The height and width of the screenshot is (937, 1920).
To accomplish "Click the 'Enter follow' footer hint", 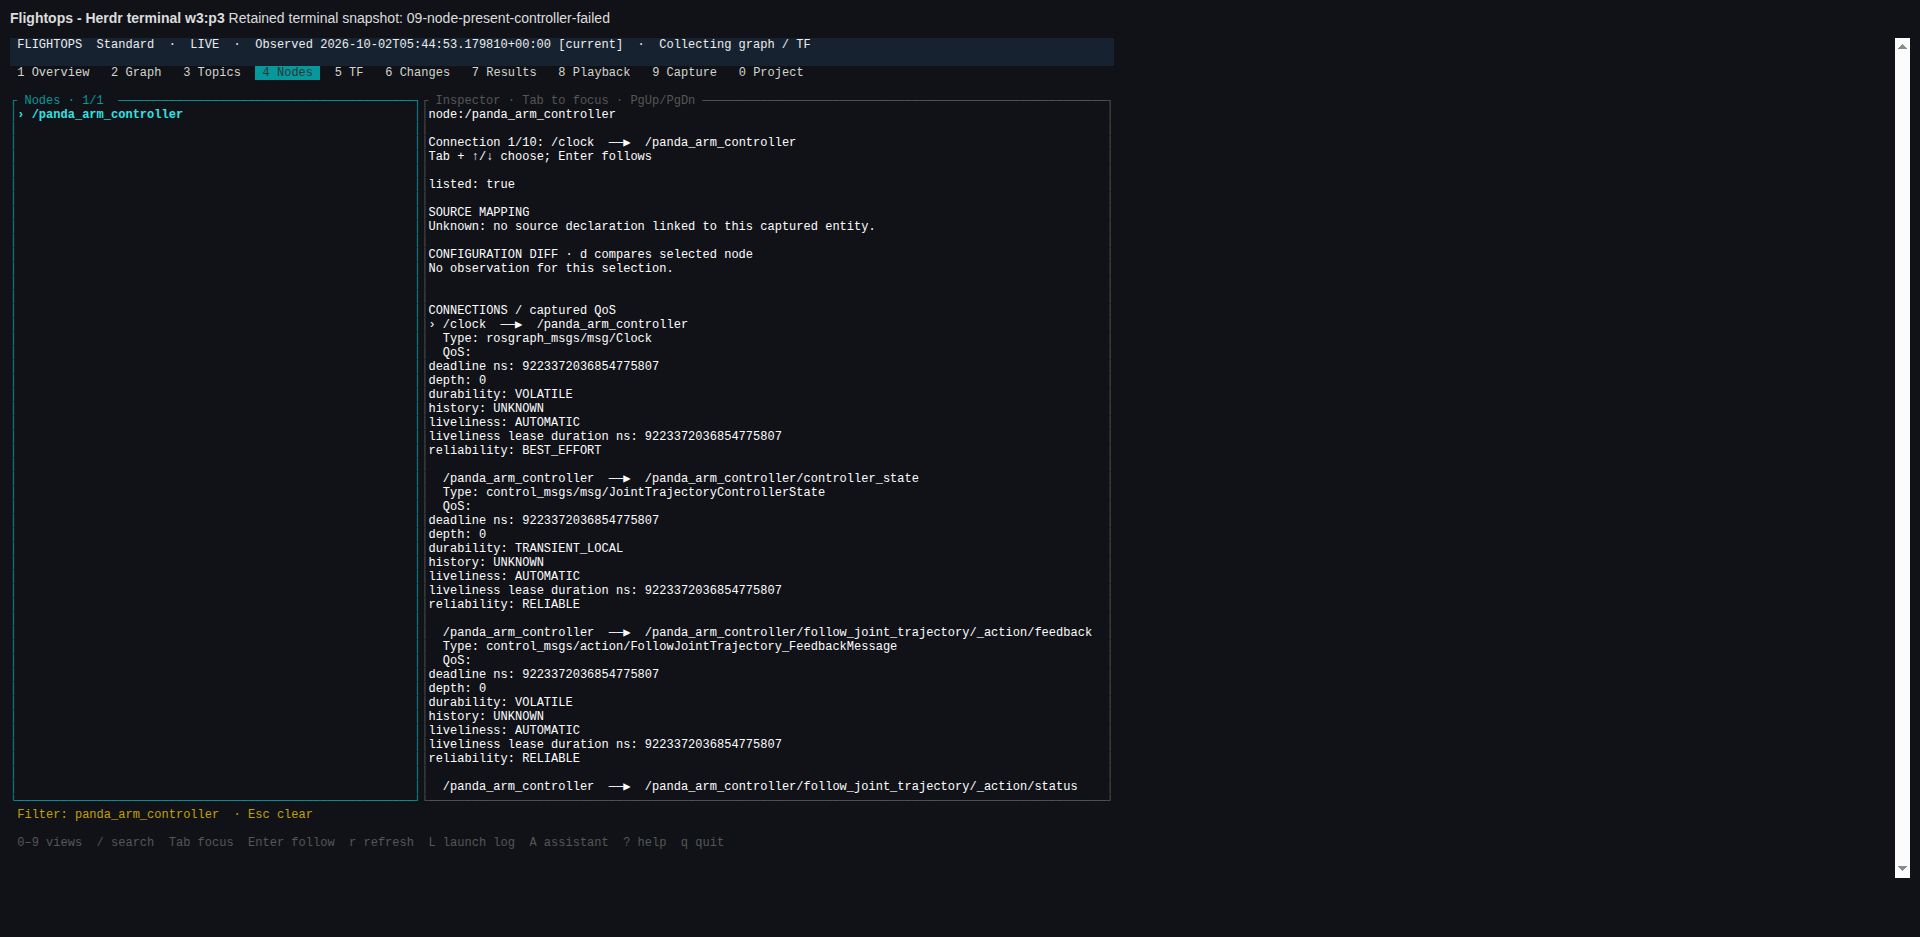I will tap(291, 842).
